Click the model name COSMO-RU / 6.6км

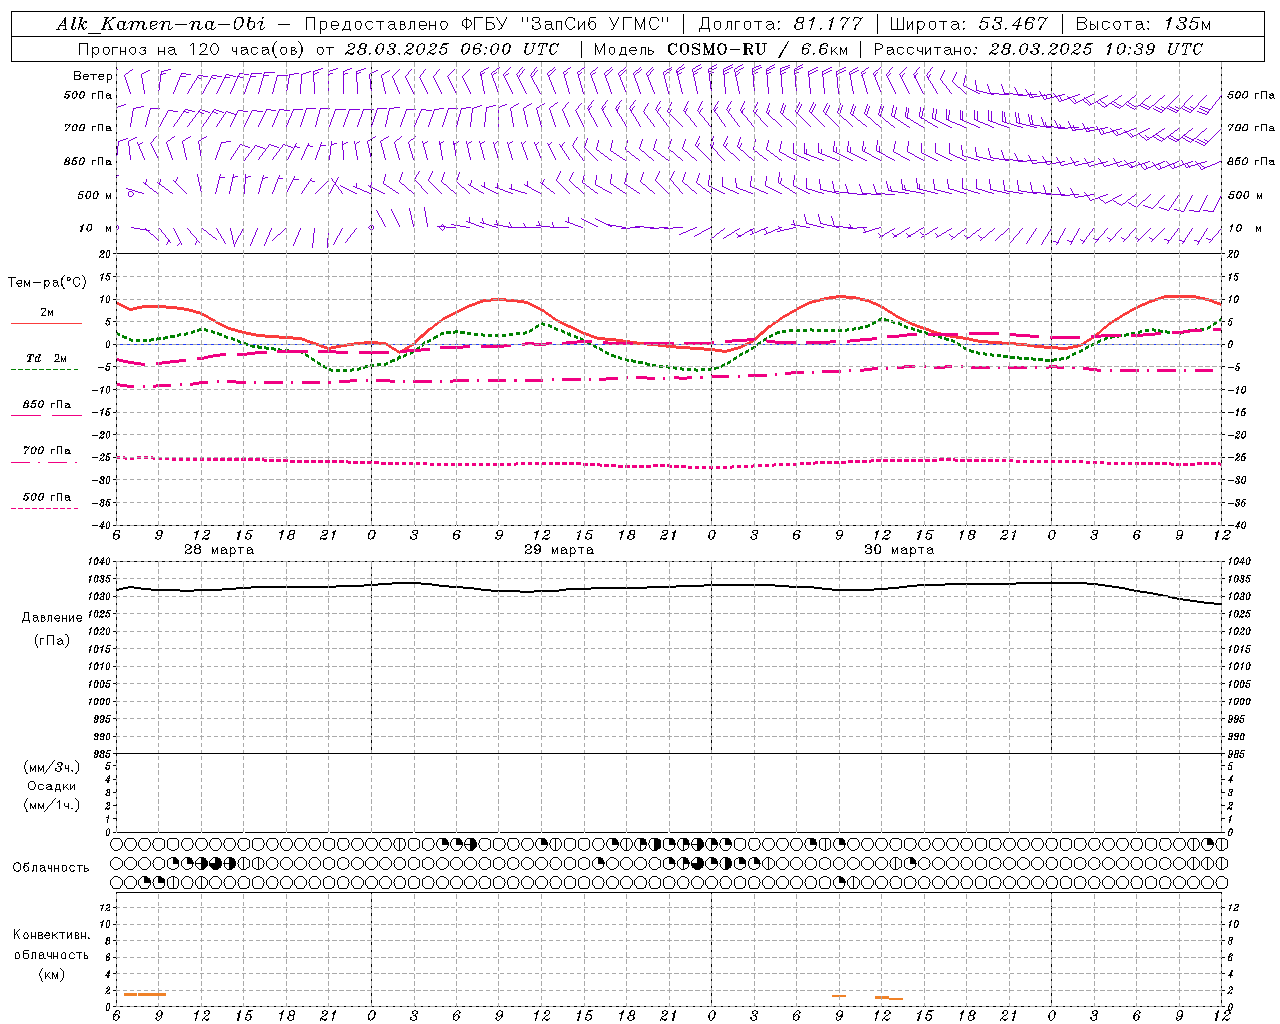pos(757,49)
